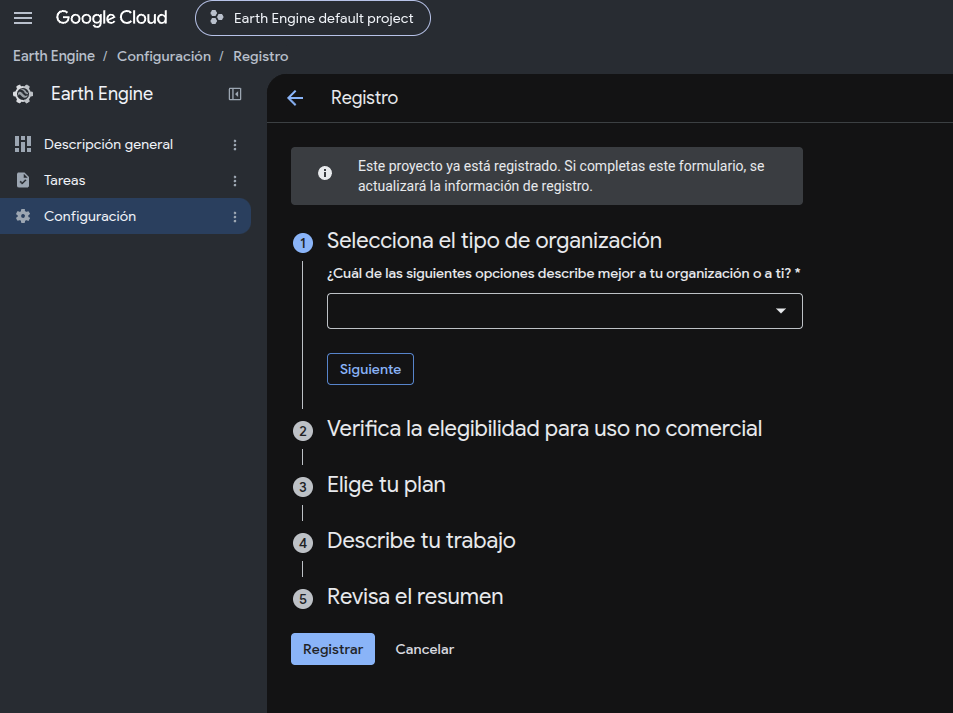
Task: Click the Registrar button
Action: point(333,649)
